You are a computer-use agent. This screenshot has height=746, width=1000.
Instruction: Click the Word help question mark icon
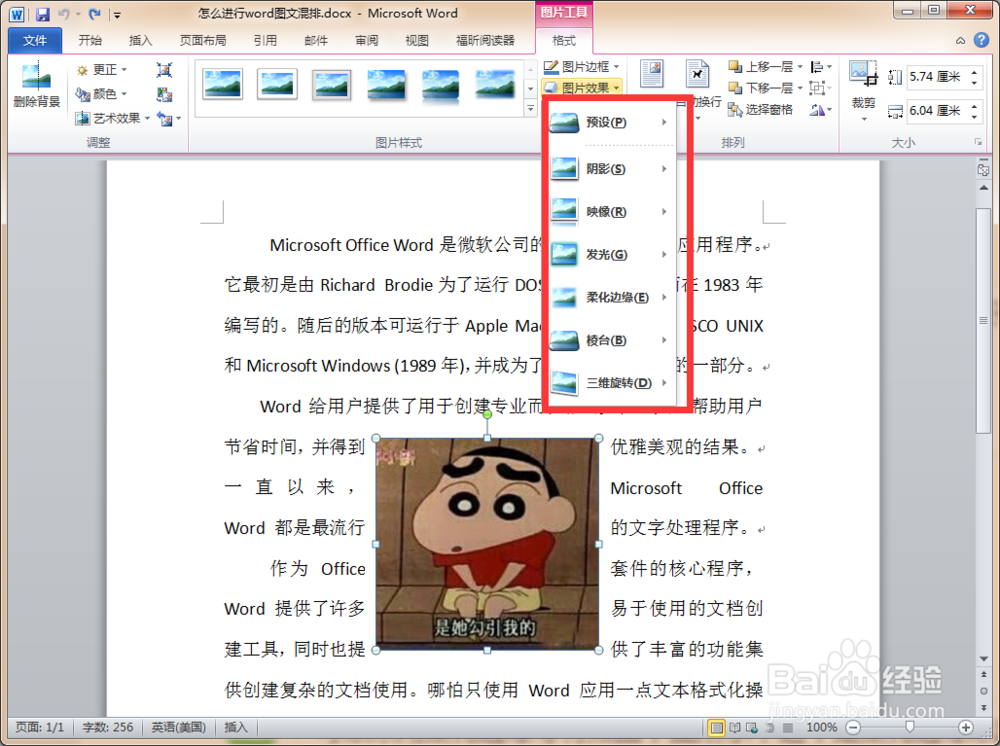(981, 40)
